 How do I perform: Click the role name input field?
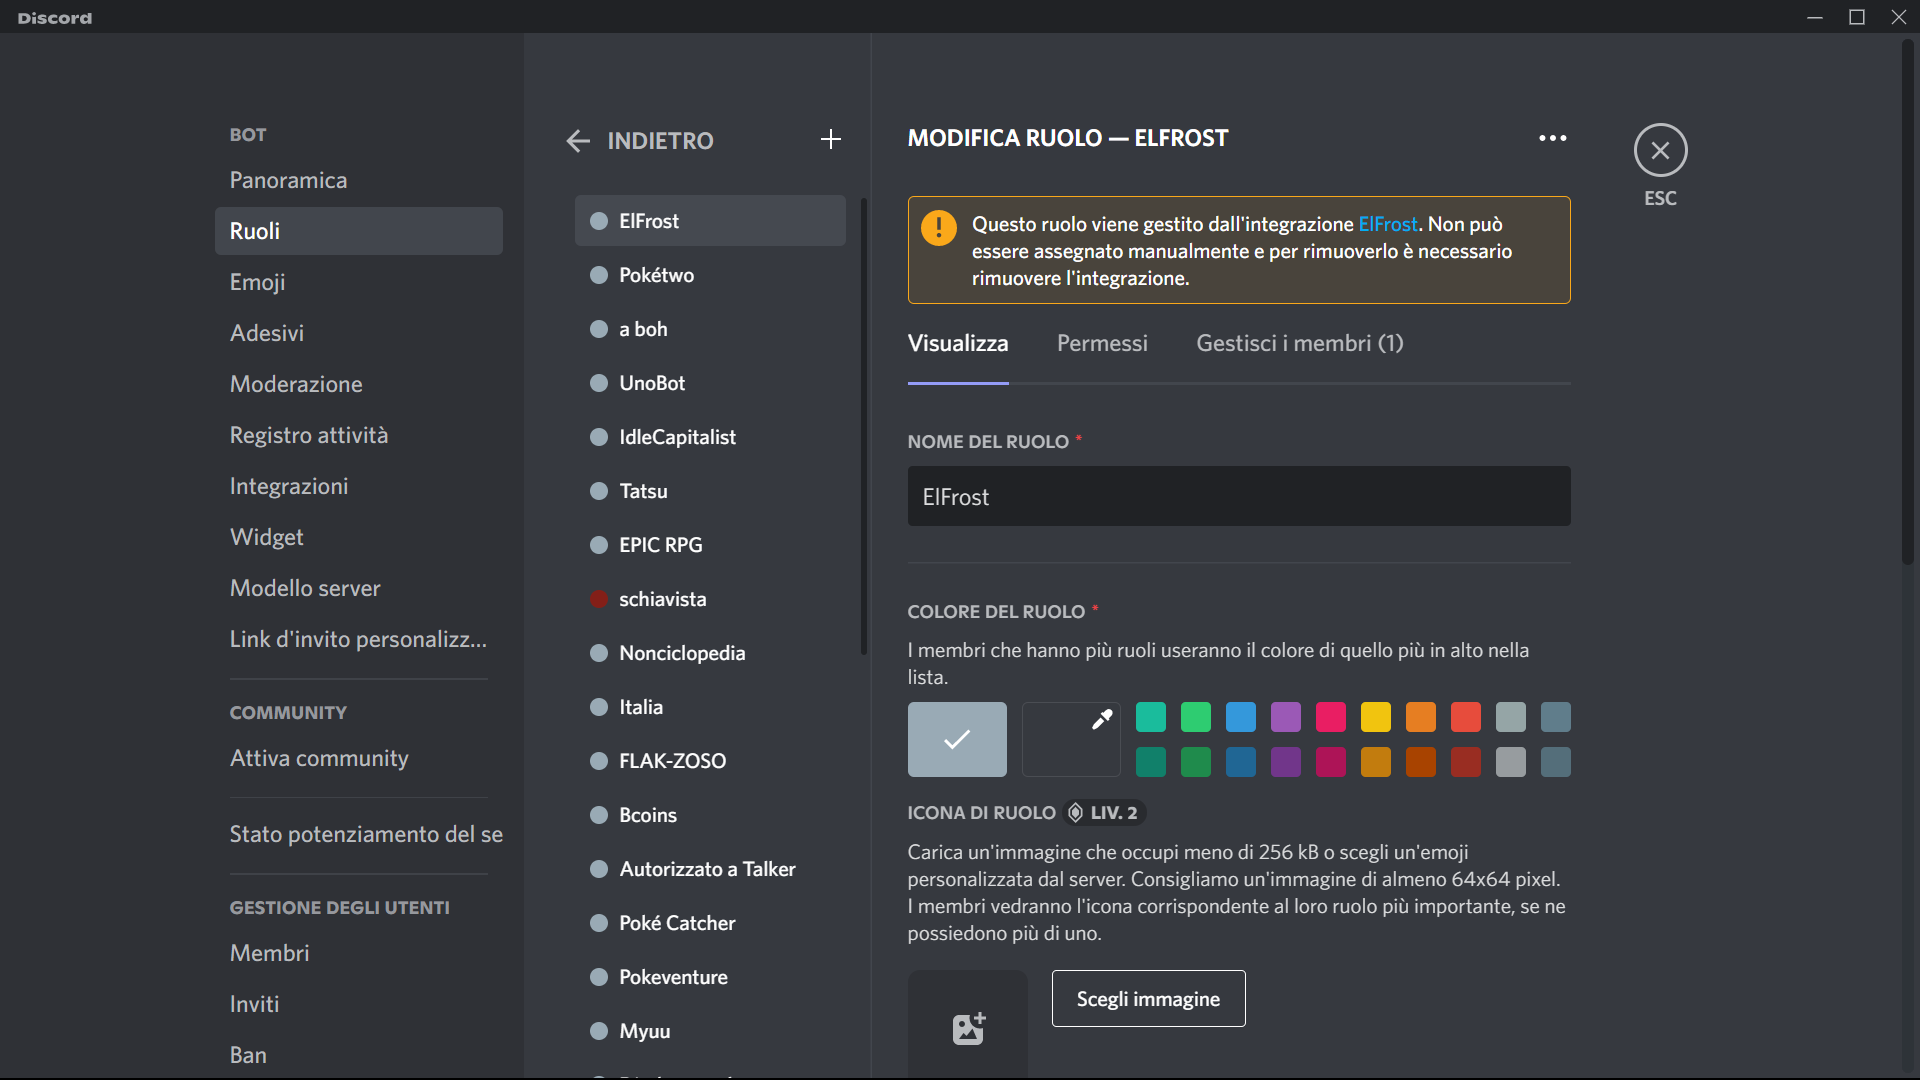click(x=1238, y=496)
